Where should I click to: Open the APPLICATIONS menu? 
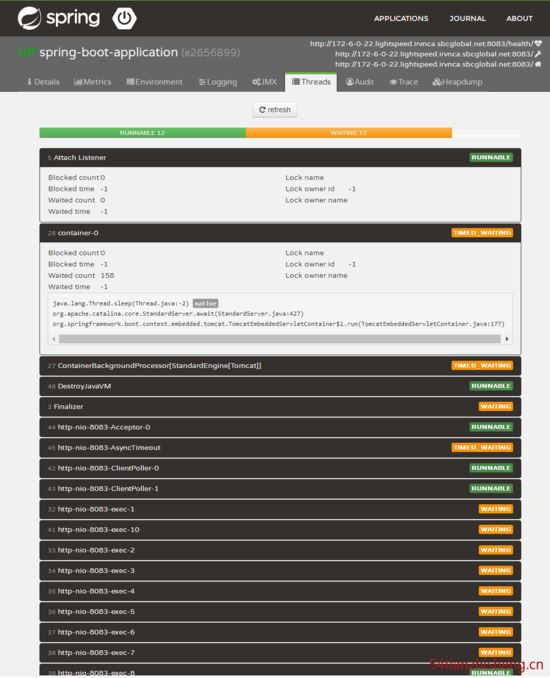[401, 19]
